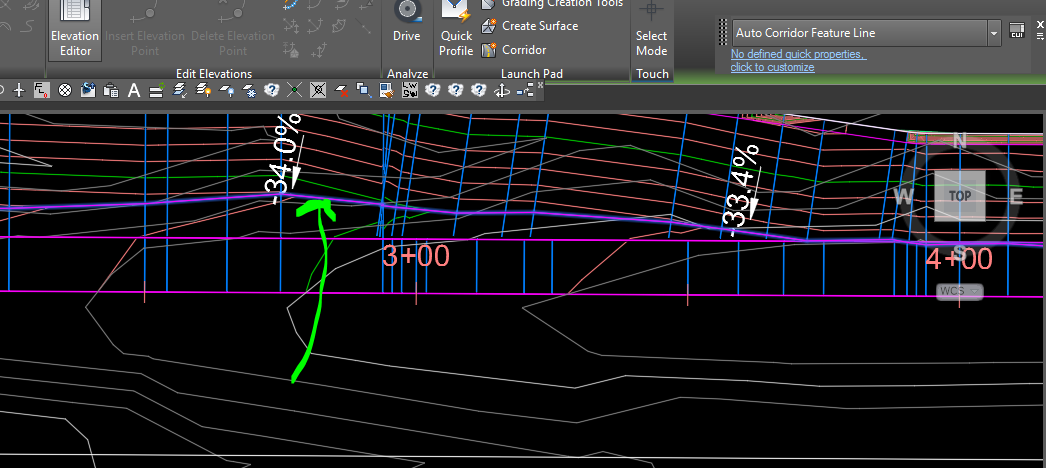Click Insert Elevation Point tool
Viewport: 1046px width, 468px height.
click(x=145, y=29)
